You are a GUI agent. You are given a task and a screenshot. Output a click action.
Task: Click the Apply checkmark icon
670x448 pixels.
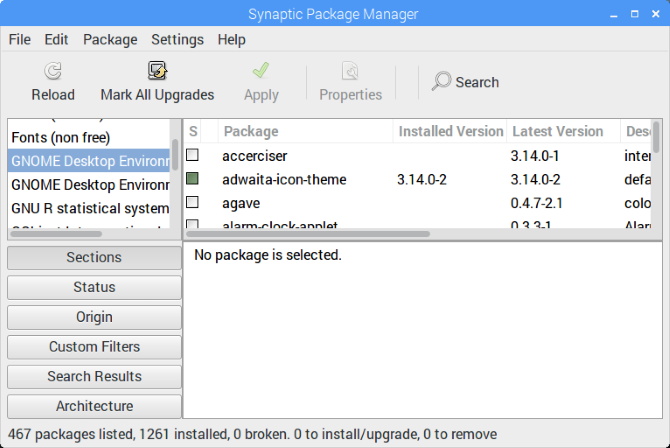click(261, 72)
